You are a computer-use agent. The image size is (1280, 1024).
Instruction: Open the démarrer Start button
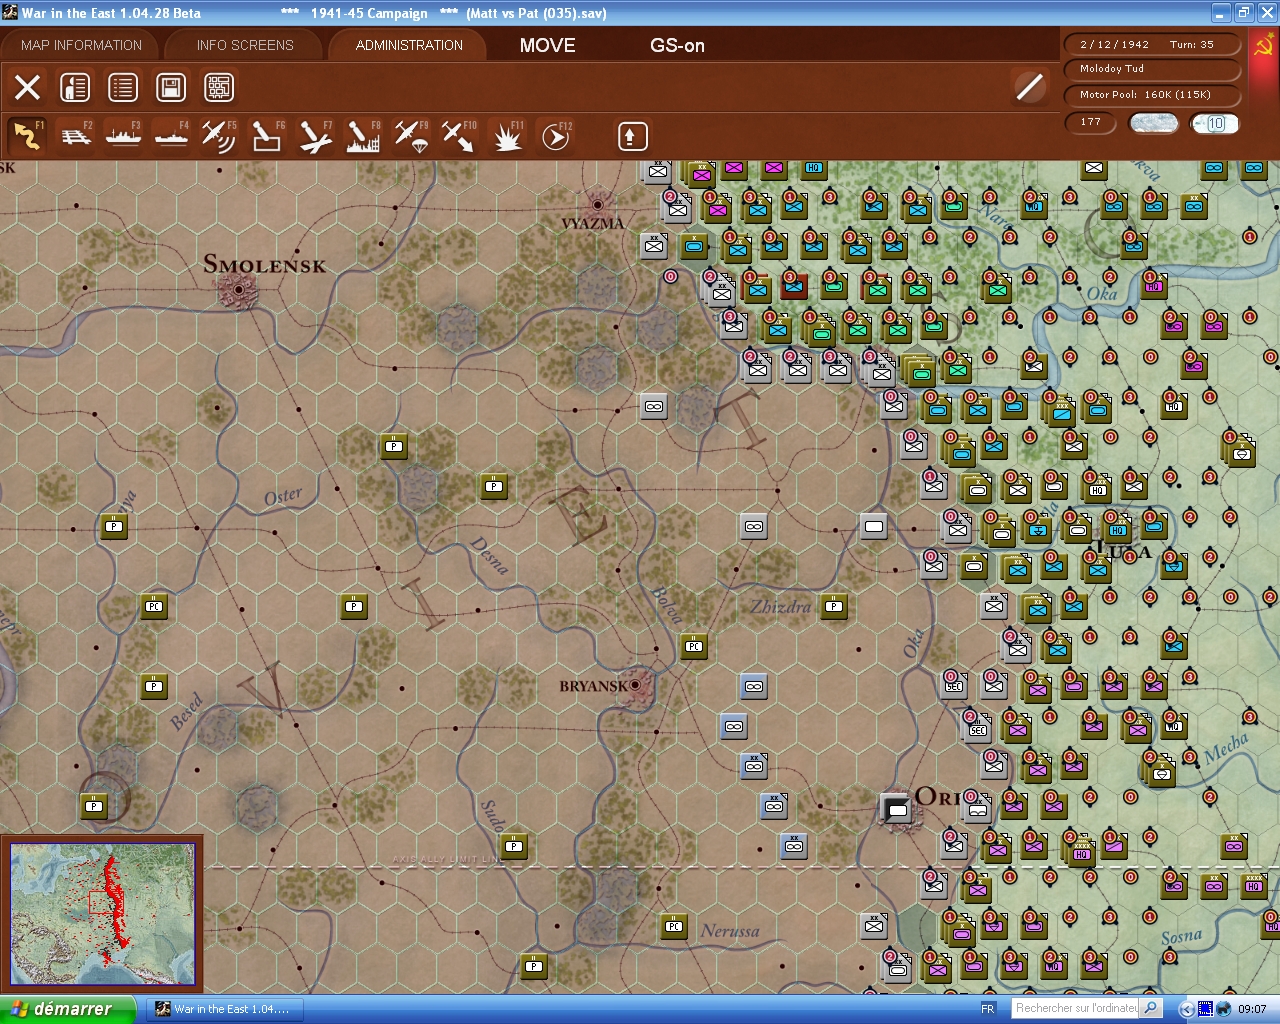67,1009
